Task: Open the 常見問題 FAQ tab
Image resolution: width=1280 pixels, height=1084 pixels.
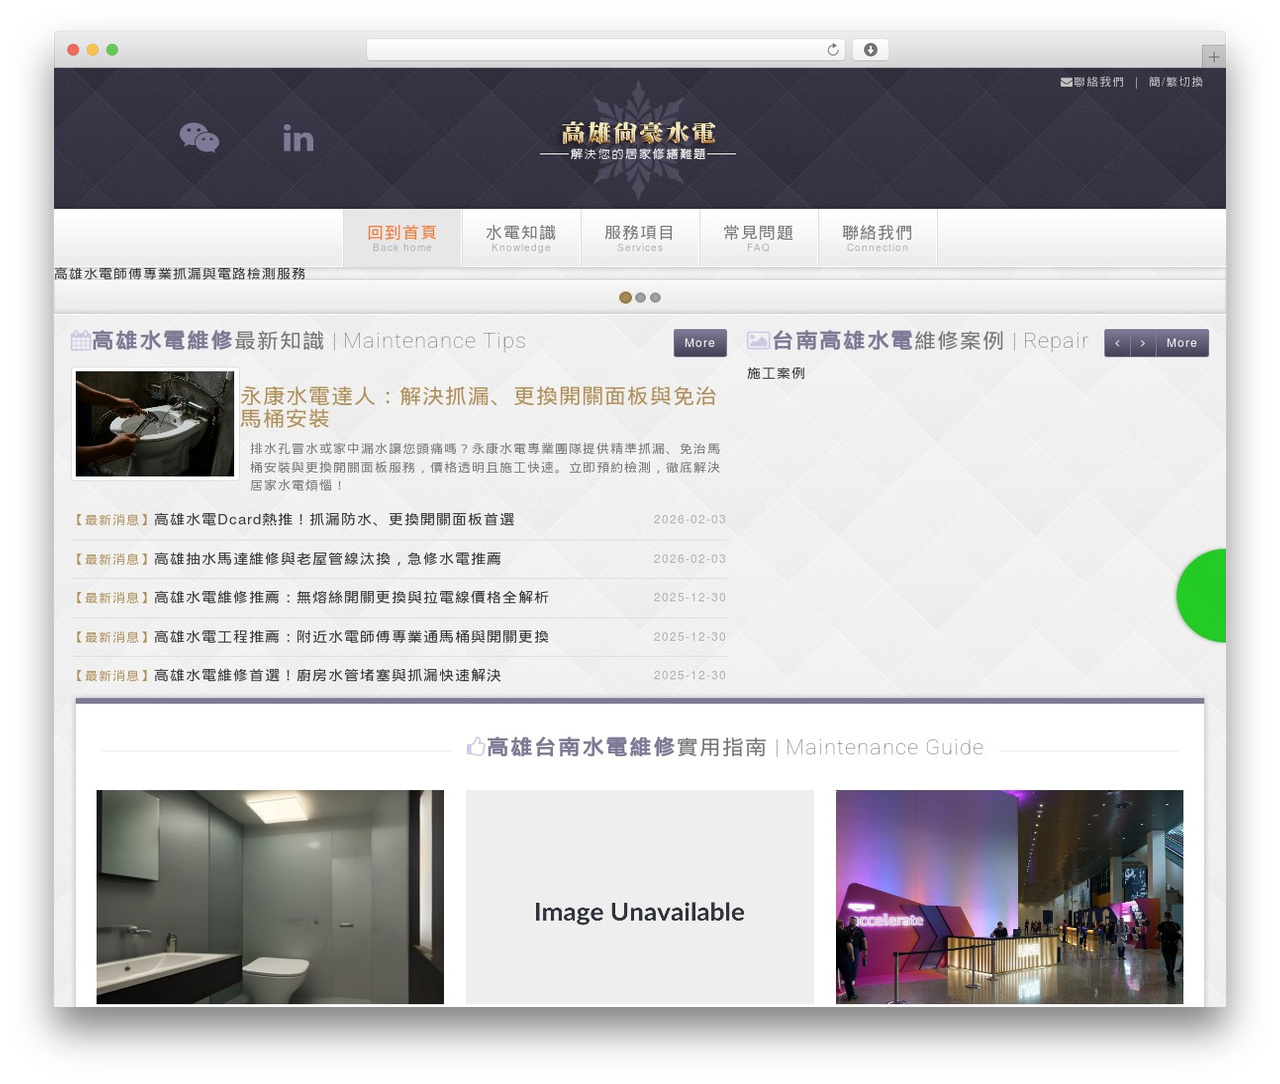Action: click(x=759, y=238)
